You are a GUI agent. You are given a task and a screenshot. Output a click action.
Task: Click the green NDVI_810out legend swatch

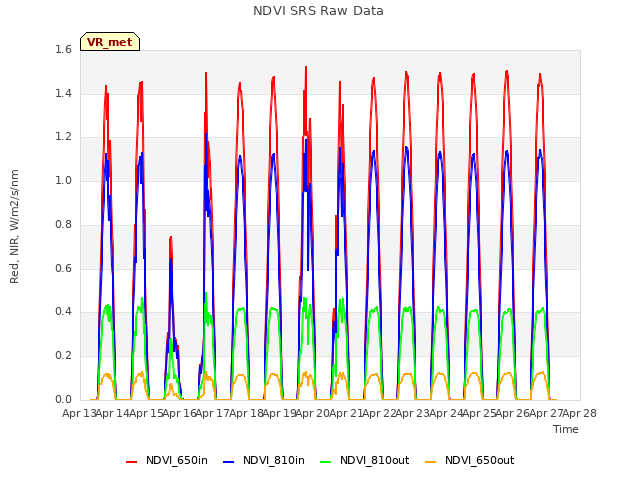[326, 462]
